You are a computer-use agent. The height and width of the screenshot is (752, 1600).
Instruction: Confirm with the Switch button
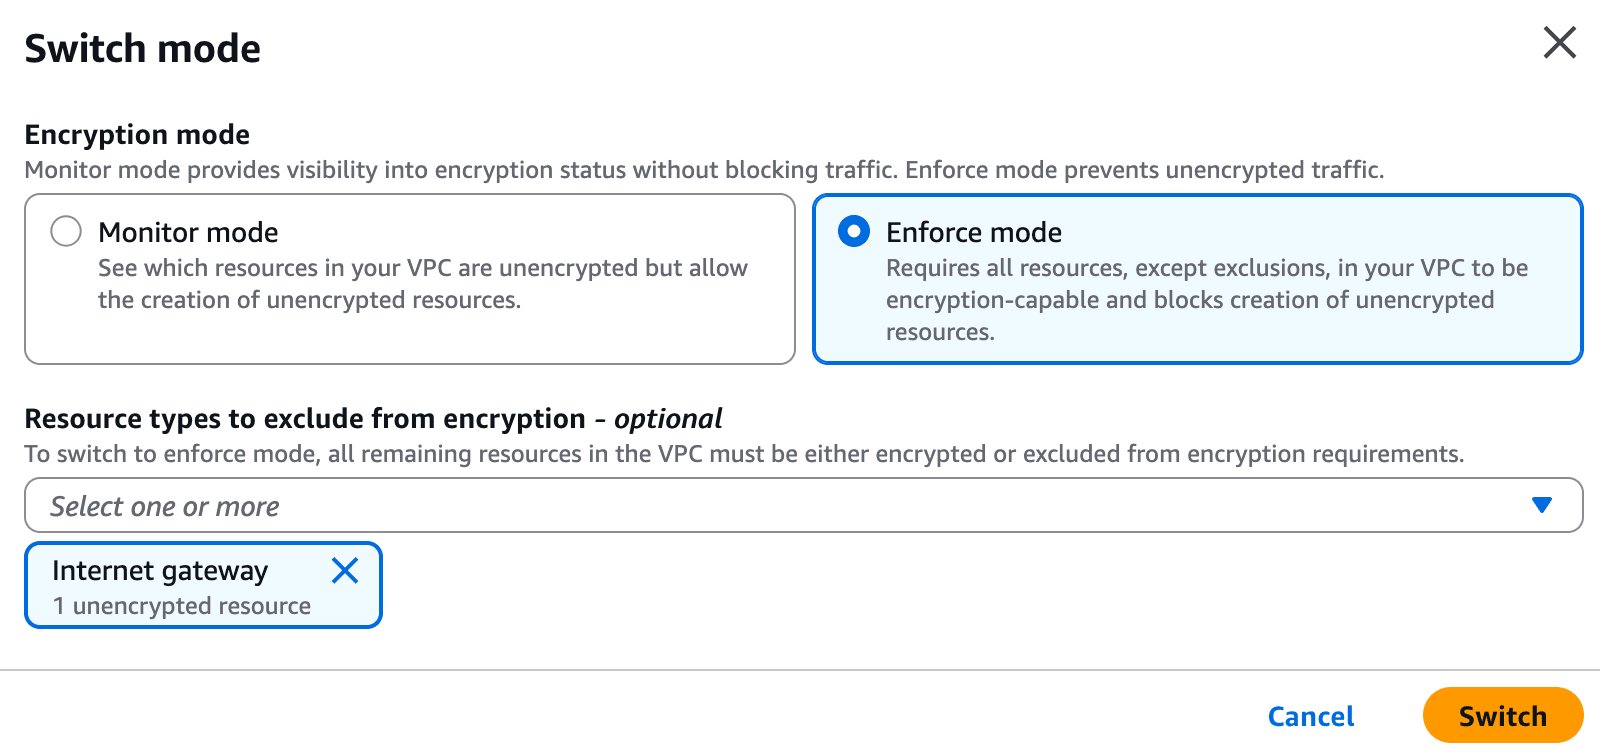(1503, 715)
